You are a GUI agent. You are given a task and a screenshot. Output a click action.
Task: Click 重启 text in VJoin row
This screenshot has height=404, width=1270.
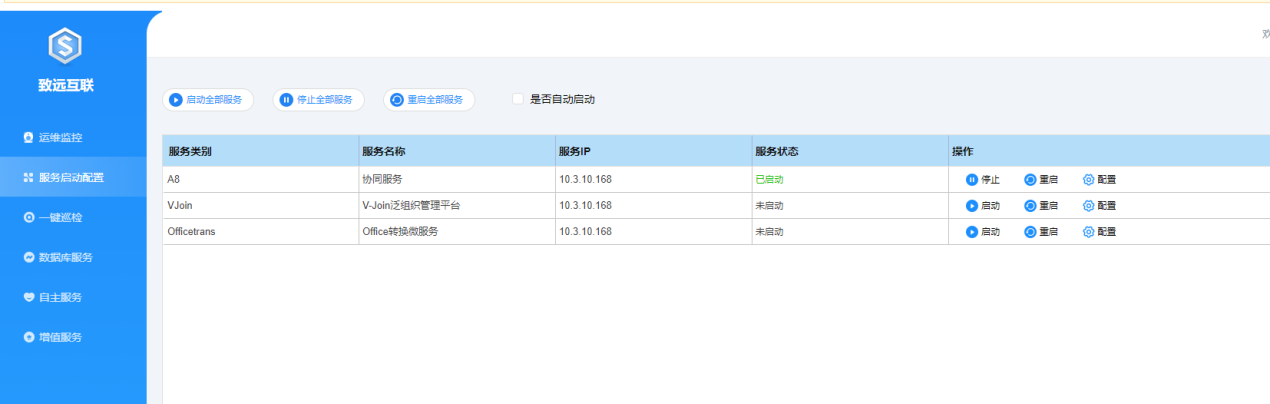[1049, 206]
